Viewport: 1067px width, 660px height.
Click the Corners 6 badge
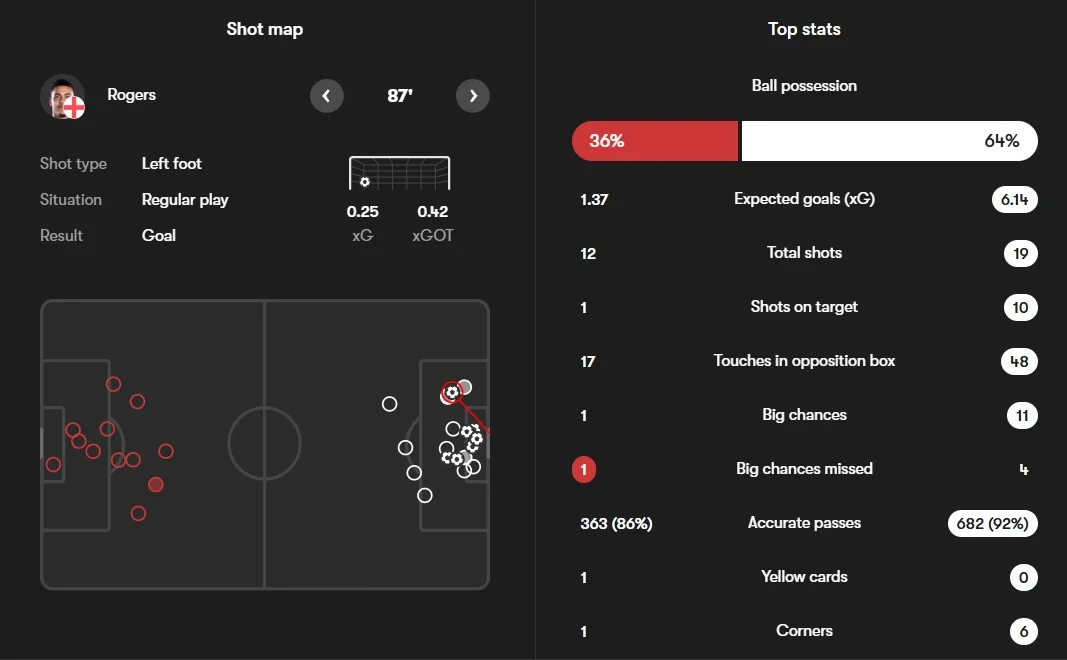click(1023, 631)
